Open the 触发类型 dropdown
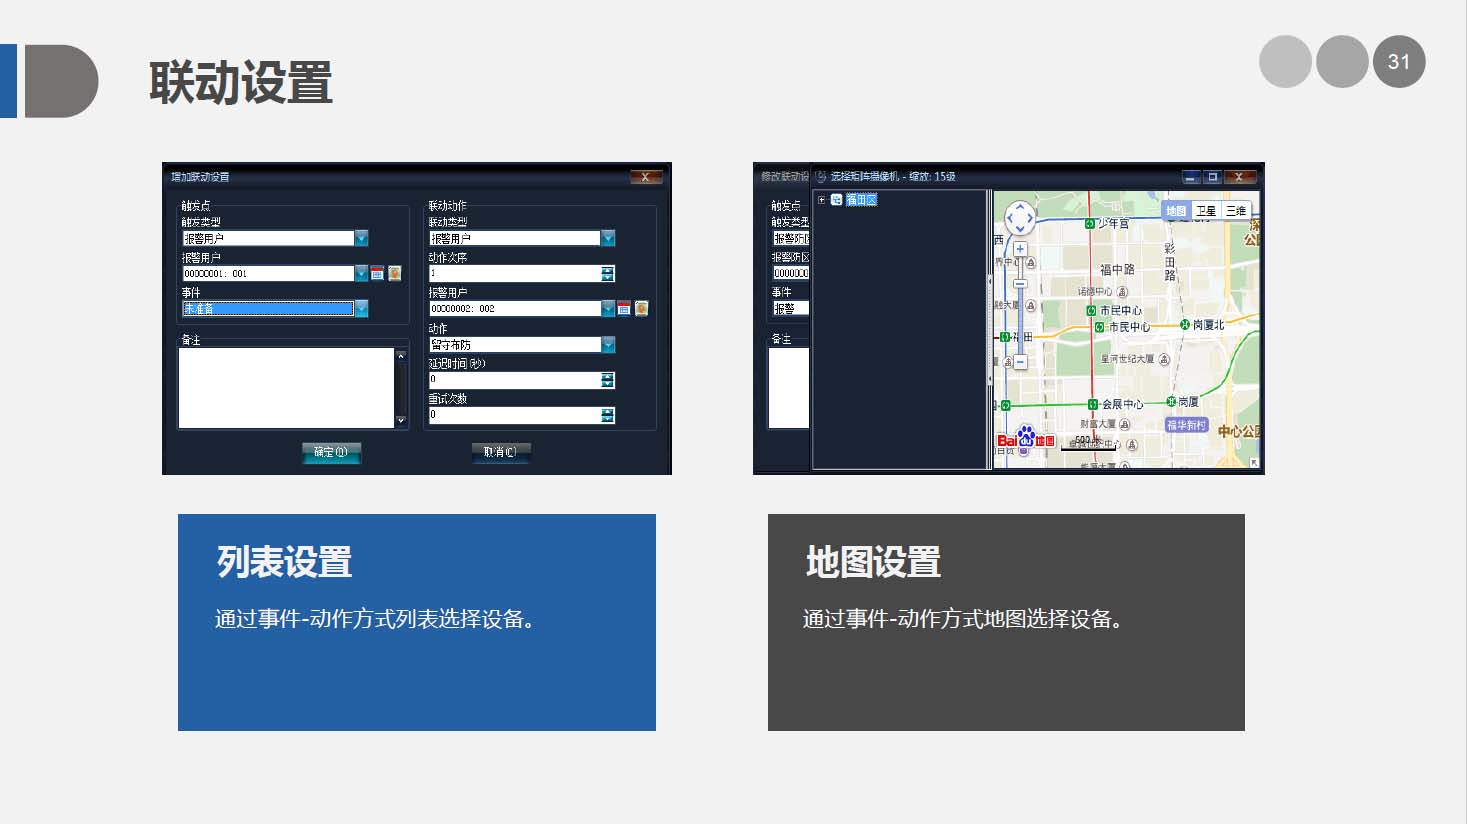1467x824 pixels. point(361,238)
